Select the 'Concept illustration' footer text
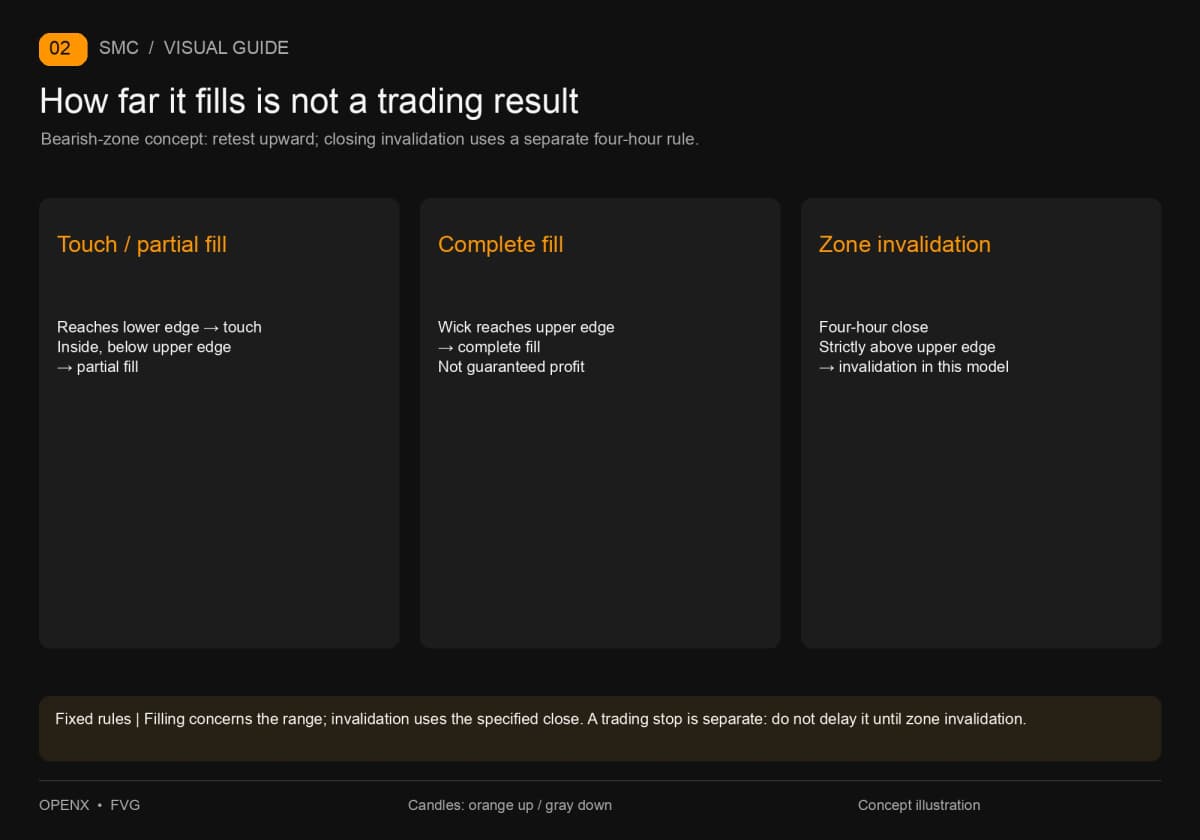The height and width of the screenshot is (840, 1200). point(919,805)
